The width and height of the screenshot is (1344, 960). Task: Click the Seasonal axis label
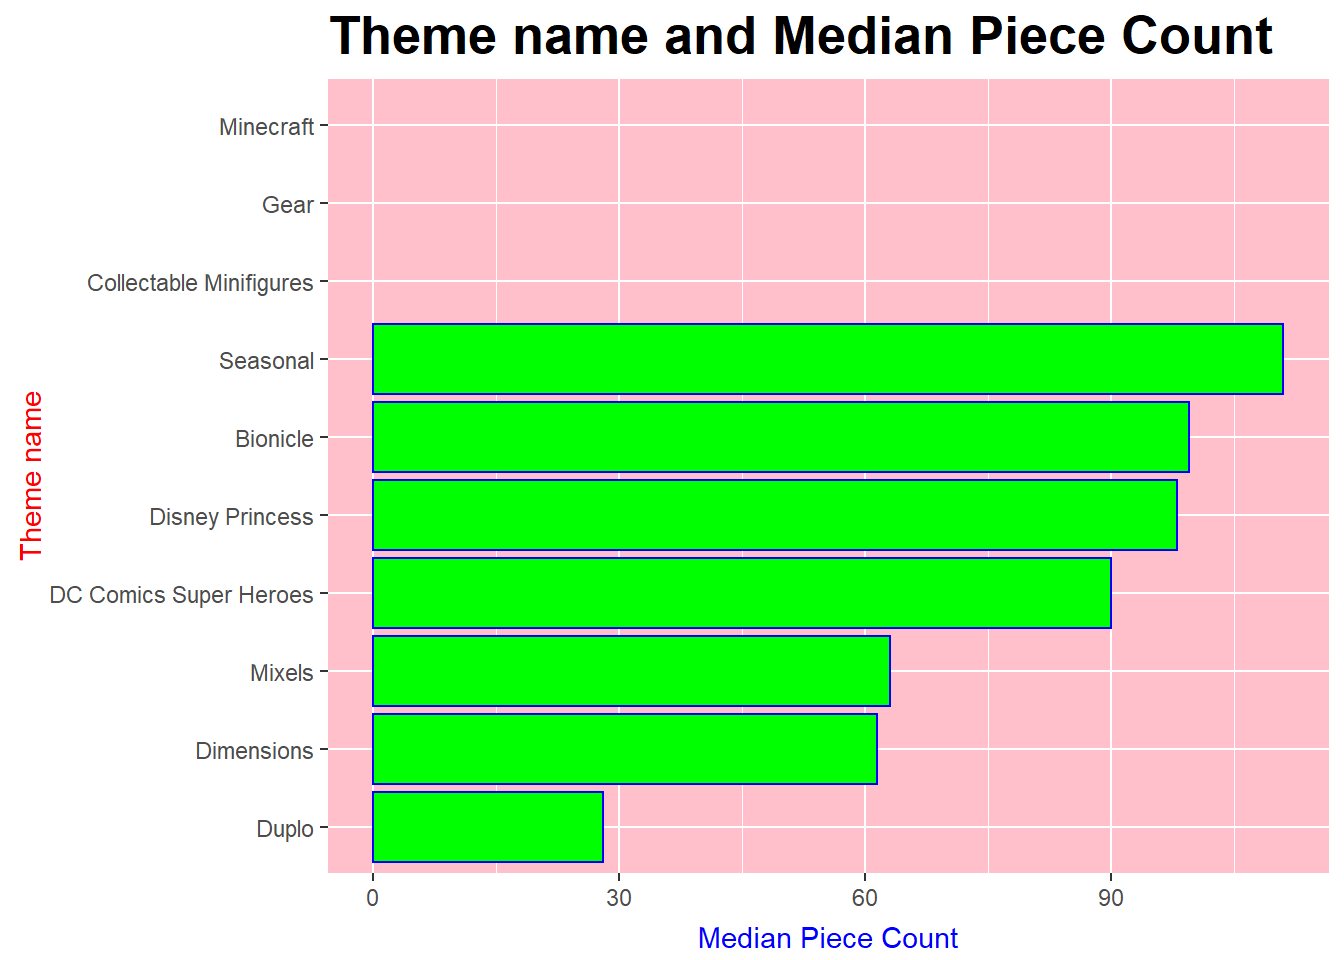pos(266,361)
